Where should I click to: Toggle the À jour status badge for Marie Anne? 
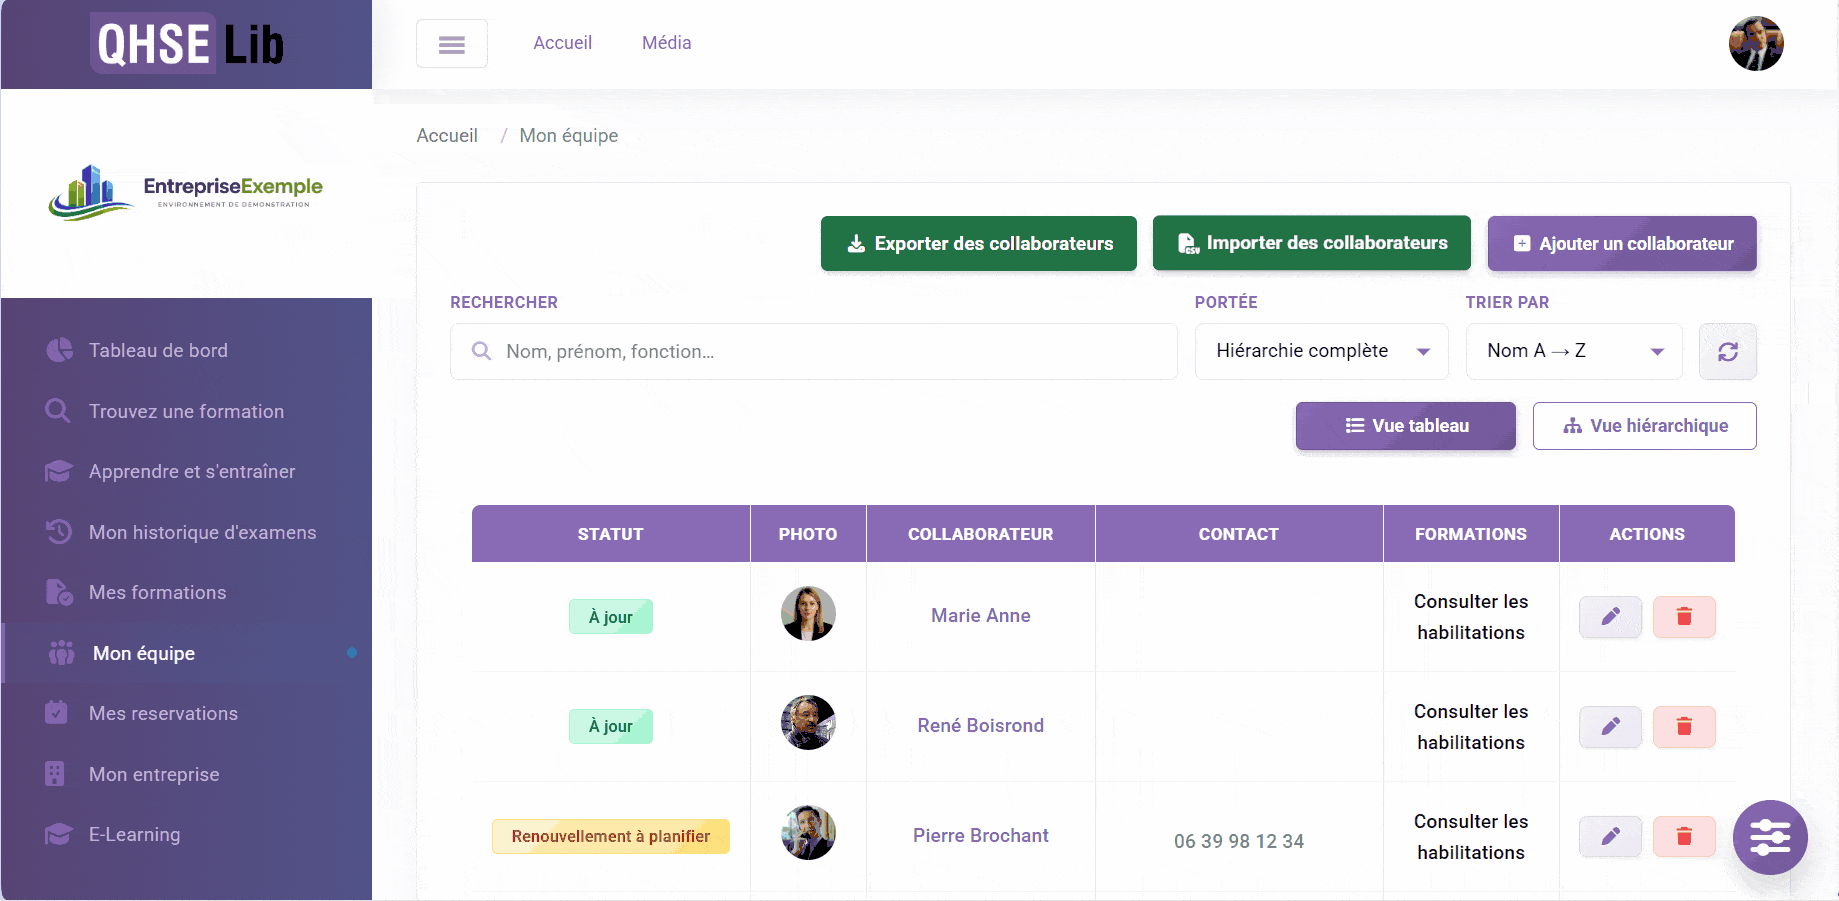point(610,617)
